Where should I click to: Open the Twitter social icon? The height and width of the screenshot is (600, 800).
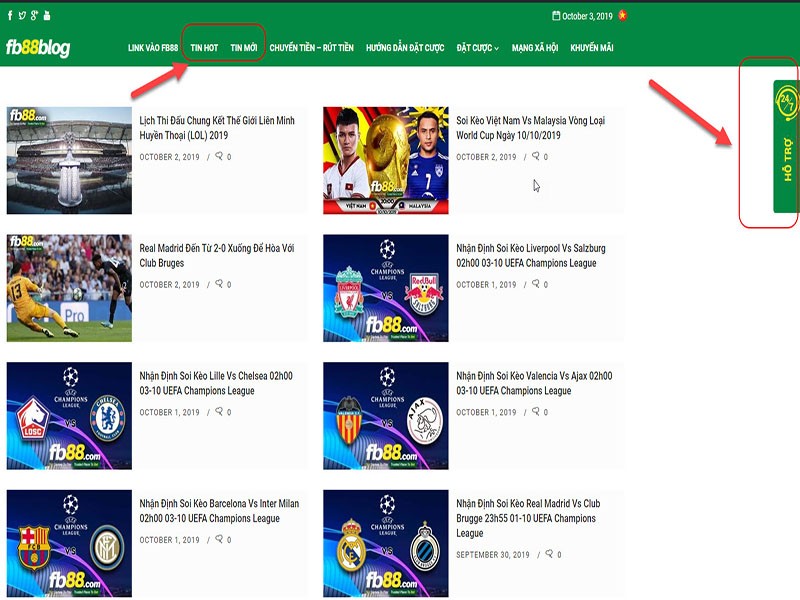click(22, 15)
